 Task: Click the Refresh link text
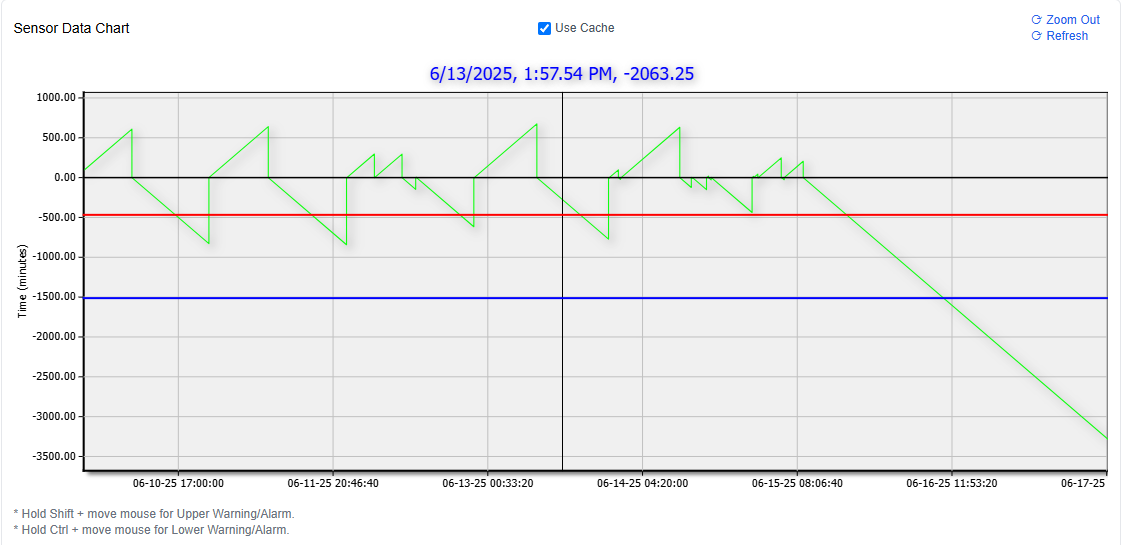coord(1067,36)
